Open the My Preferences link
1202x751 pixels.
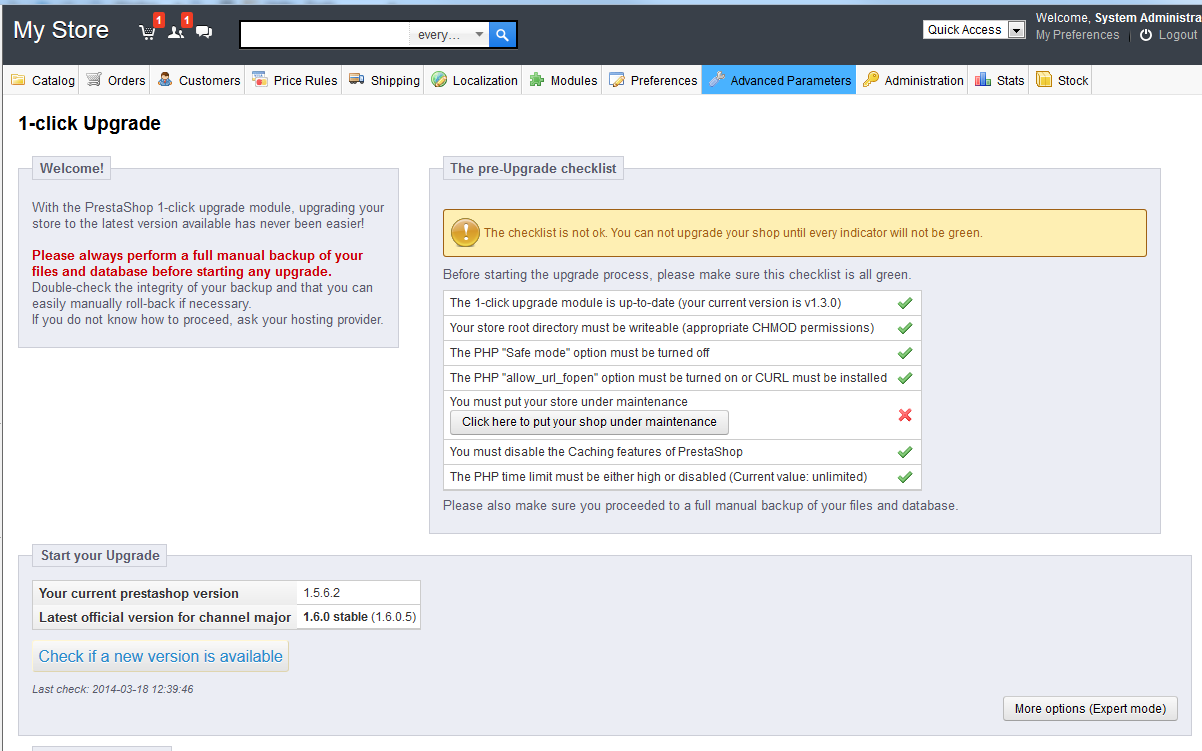click(1077, 35)
